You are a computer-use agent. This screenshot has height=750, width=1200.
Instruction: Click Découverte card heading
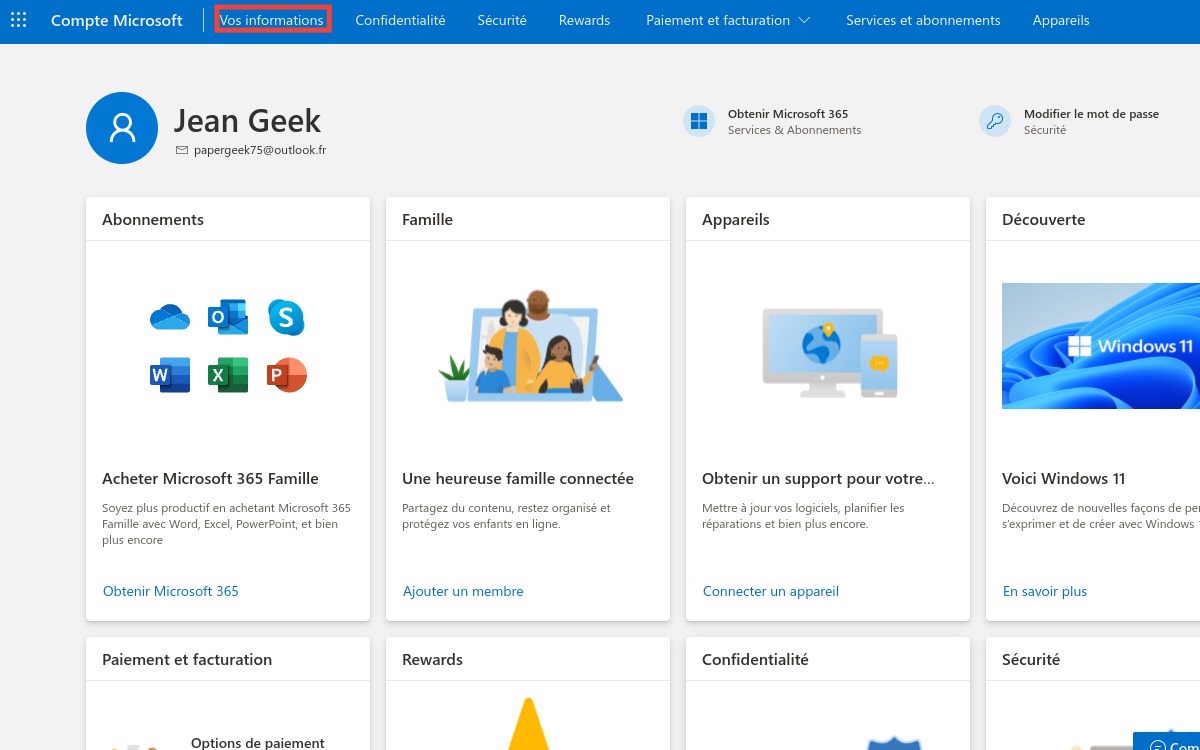click(x=1043, y=219)
